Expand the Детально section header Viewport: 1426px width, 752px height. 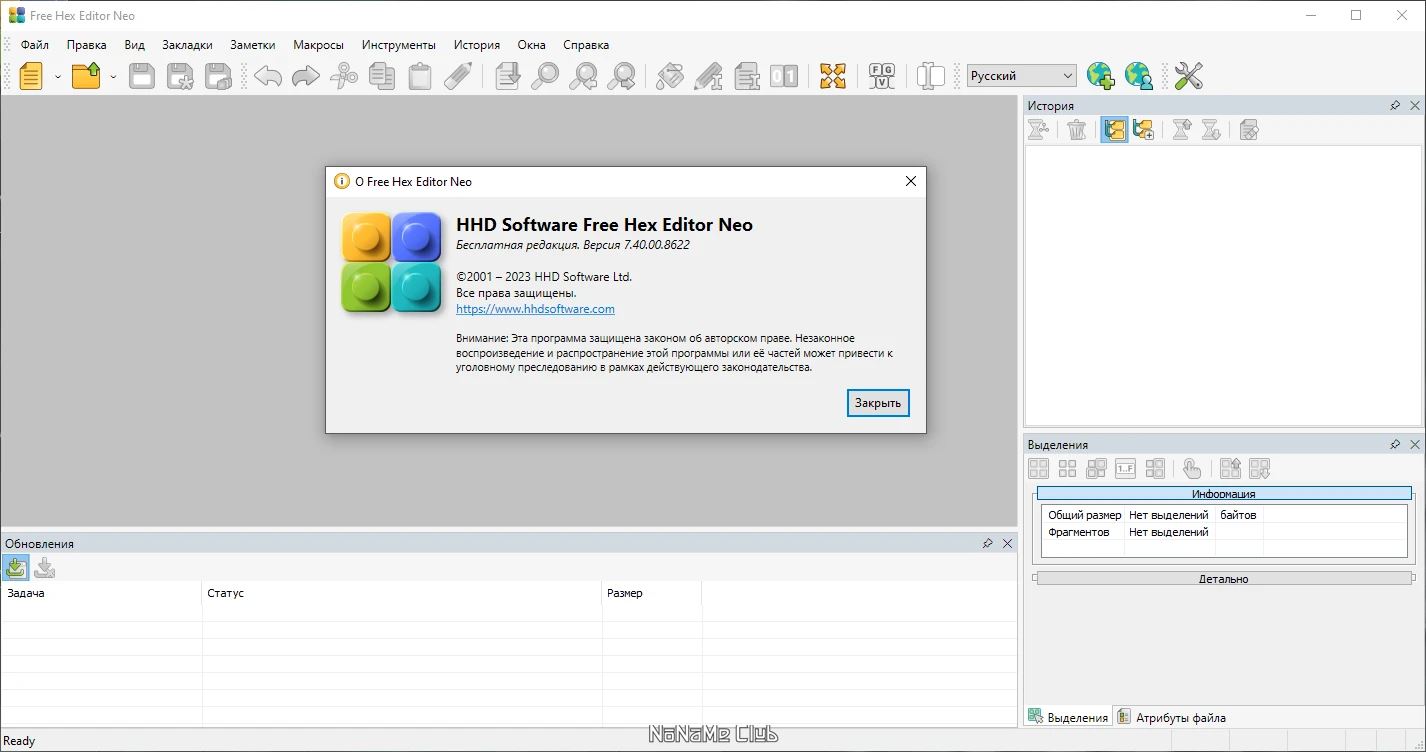(x=1224, y=578)
